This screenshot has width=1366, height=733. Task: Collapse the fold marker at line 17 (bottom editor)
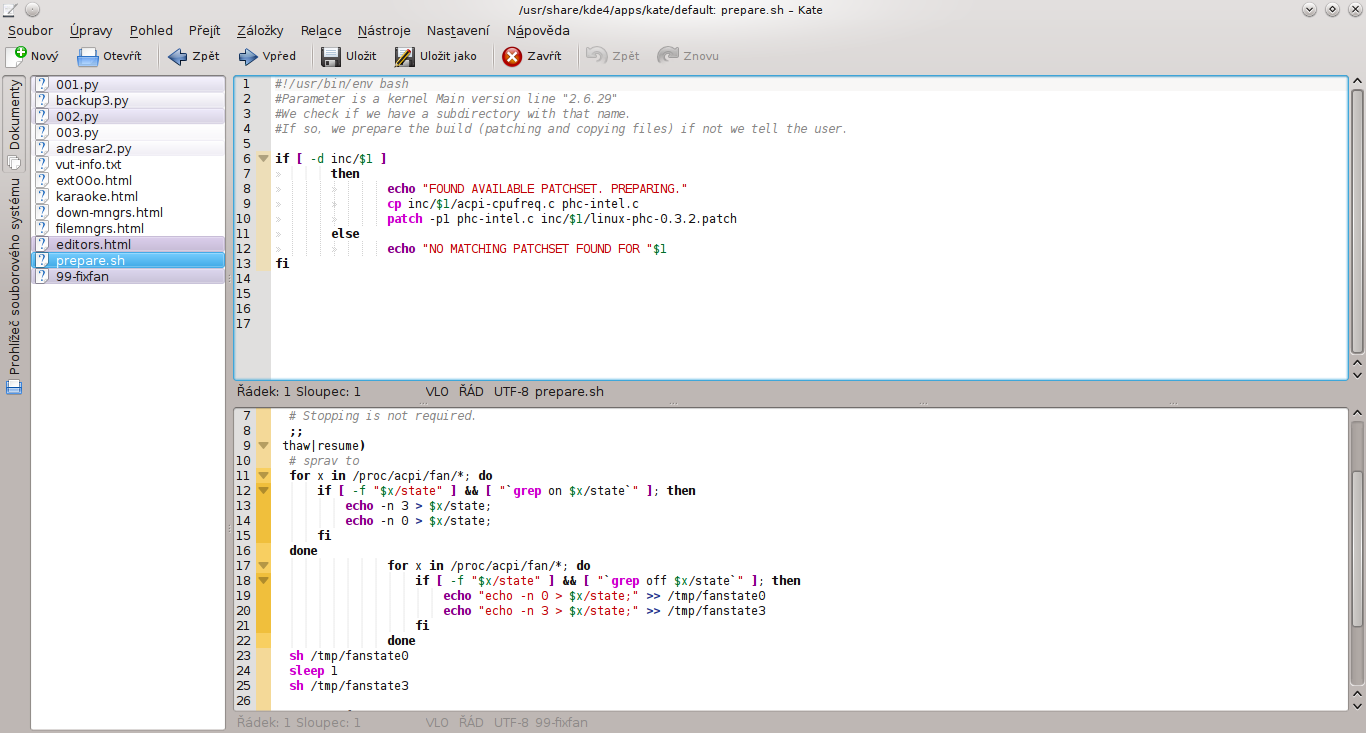pyautogui.click(x=263, y=566)
